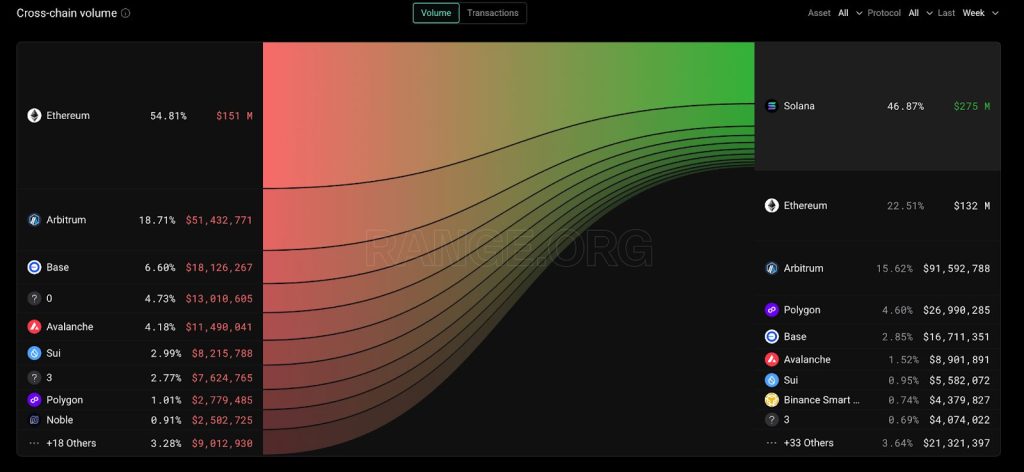Click the Solana destination chain icon

[x=771, y=106]
